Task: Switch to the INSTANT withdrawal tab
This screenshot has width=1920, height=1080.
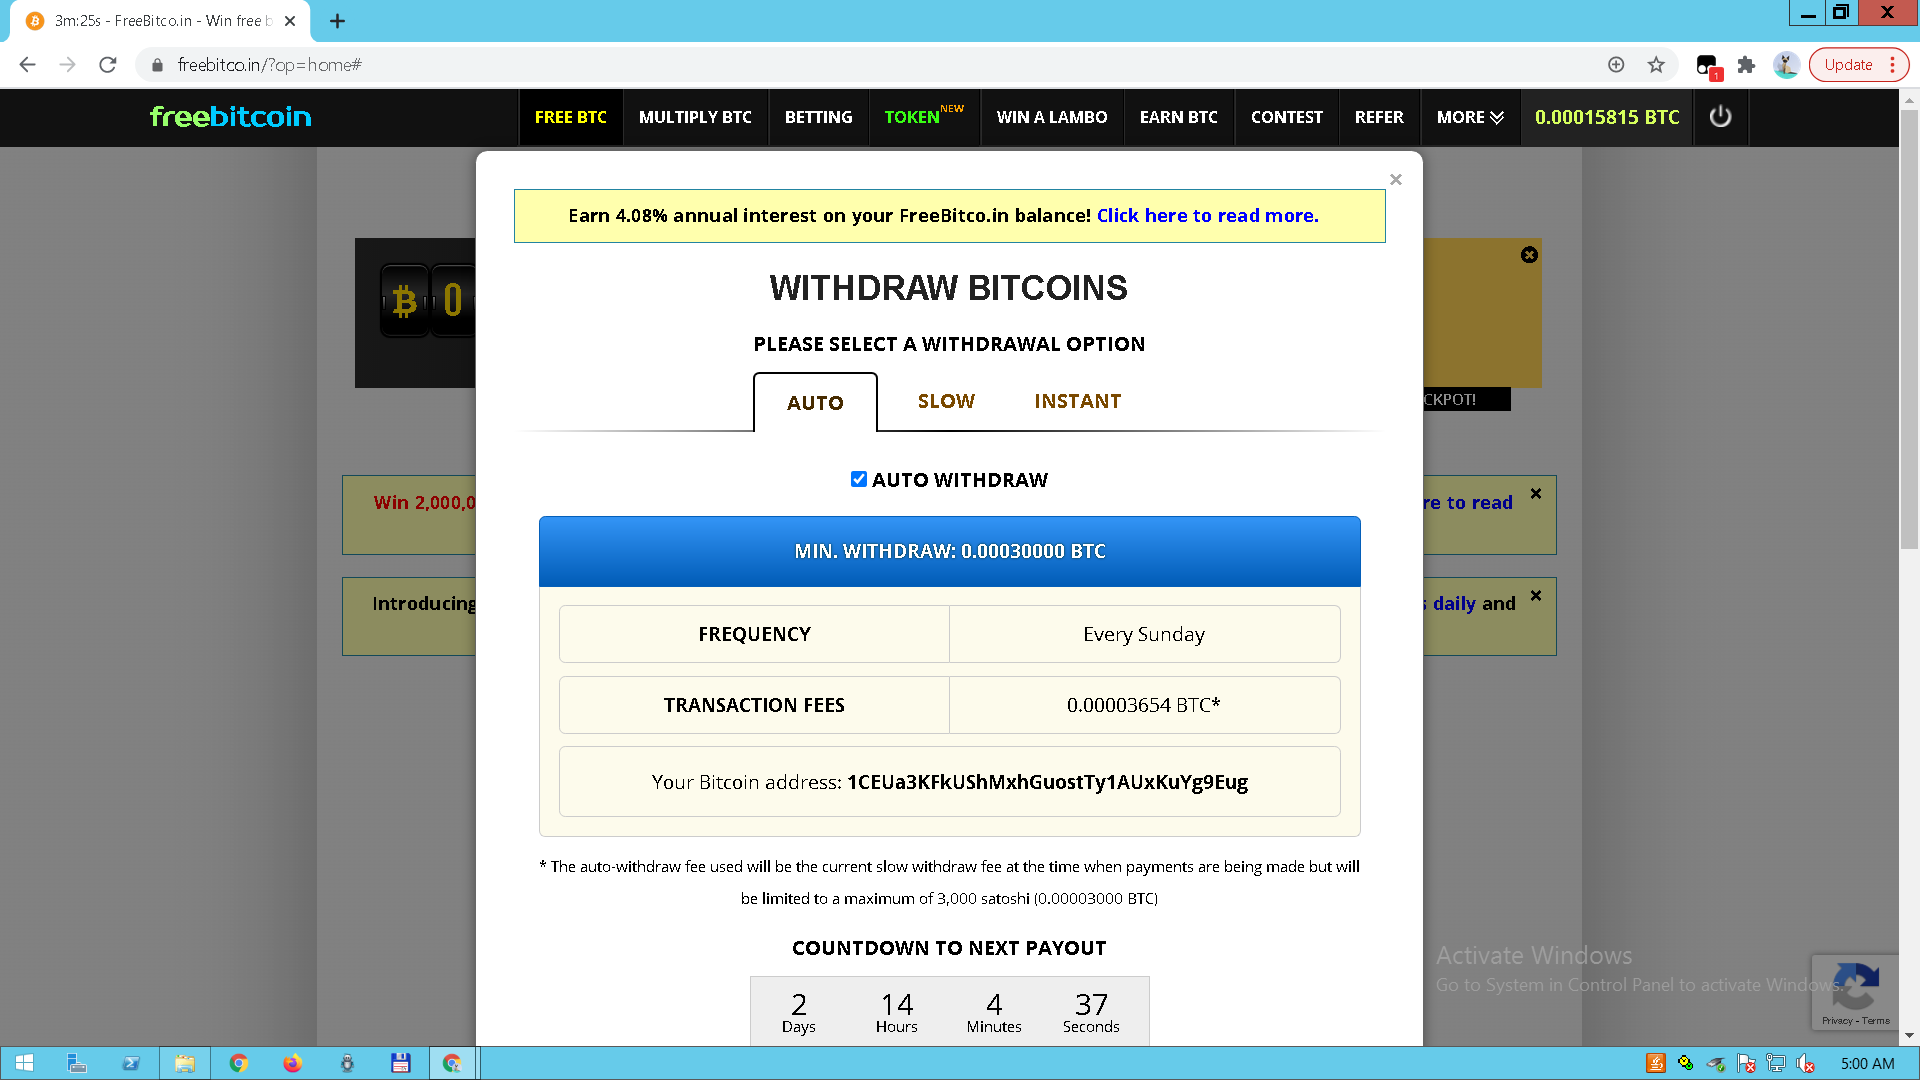Action: [x=1077, y=401]
